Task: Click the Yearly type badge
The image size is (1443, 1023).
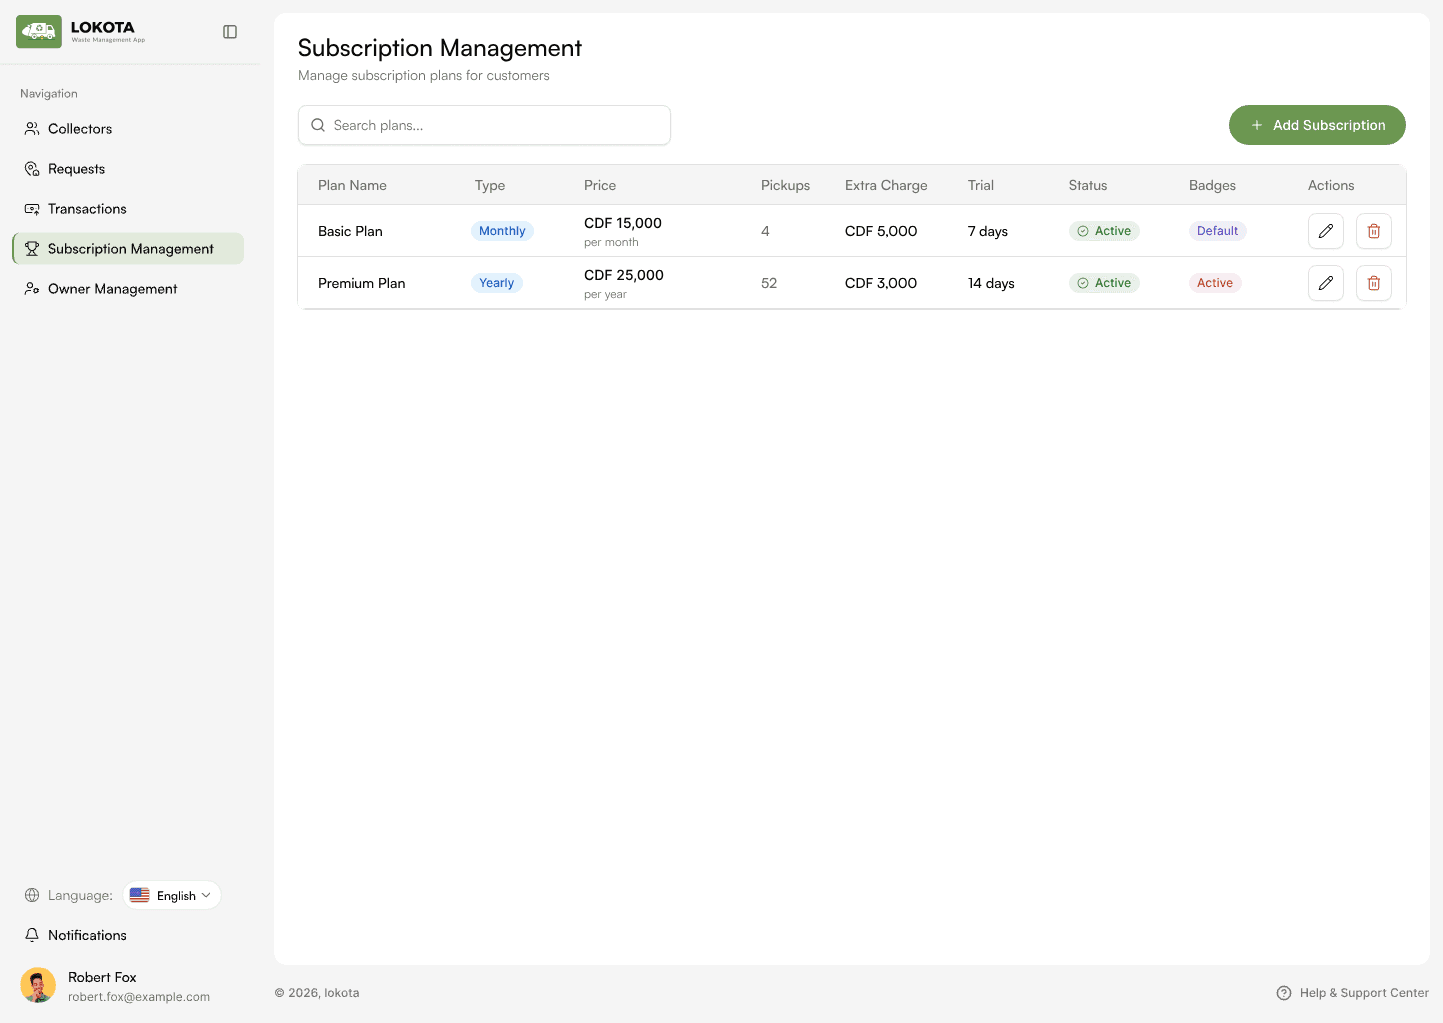Action: 496,283
